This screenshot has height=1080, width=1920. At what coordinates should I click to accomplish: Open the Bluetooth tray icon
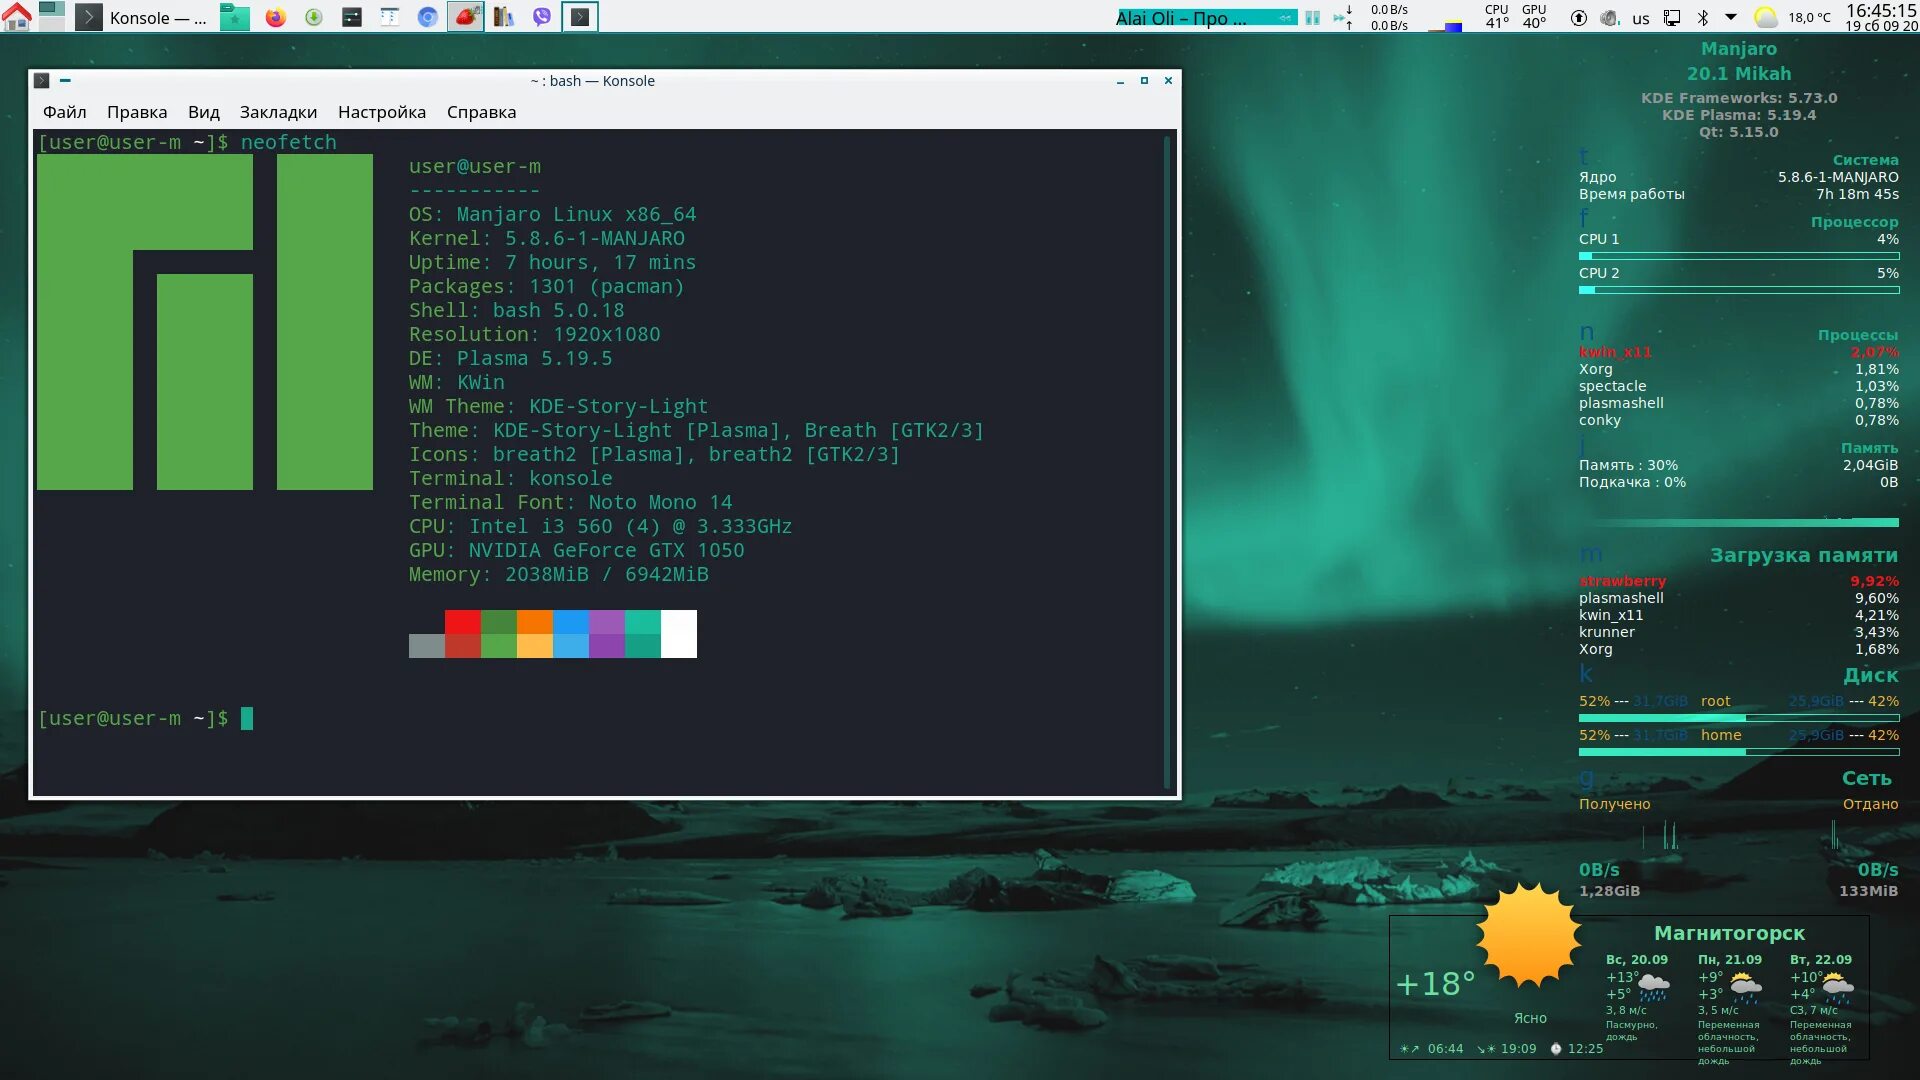(x=1702, y=17)
